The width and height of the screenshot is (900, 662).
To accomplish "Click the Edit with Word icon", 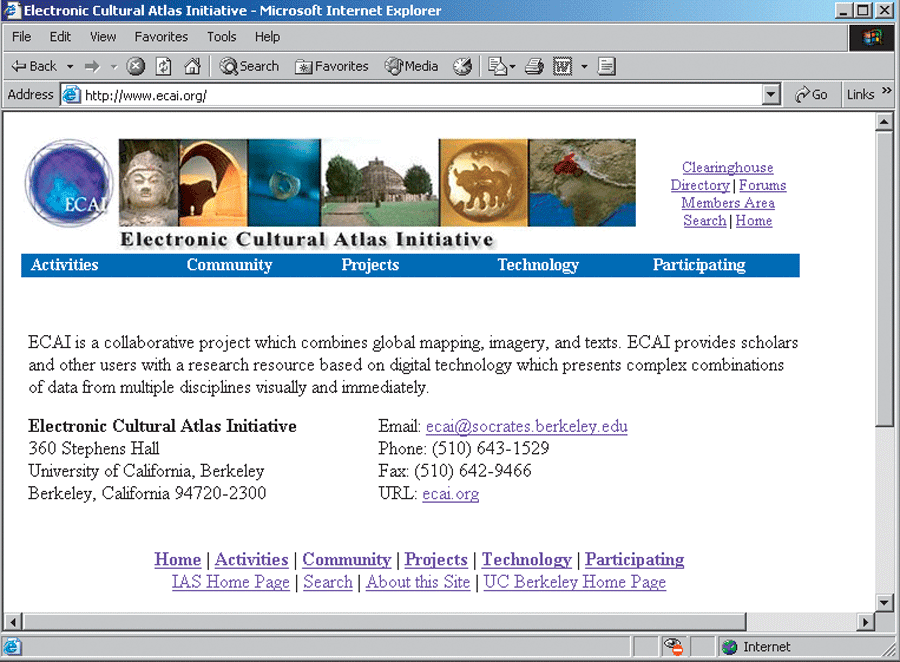I will tap(562, 67).
